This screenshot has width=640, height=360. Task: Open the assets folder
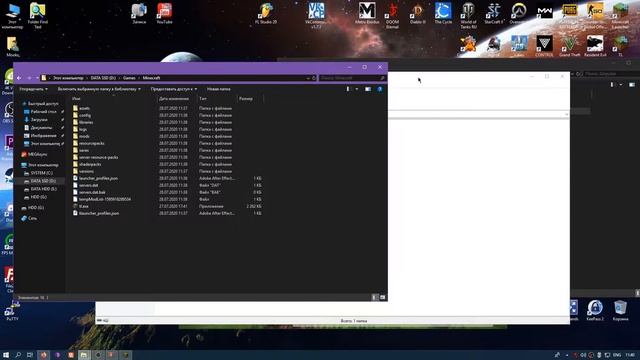click(84, 108)
